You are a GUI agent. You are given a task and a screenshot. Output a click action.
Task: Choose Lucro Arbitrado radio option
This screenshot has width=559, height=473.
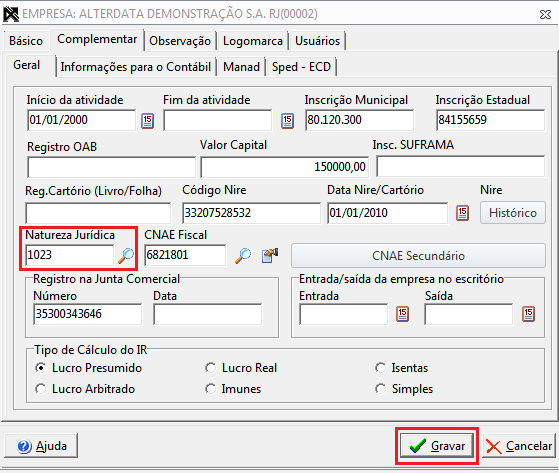point(41,389)
